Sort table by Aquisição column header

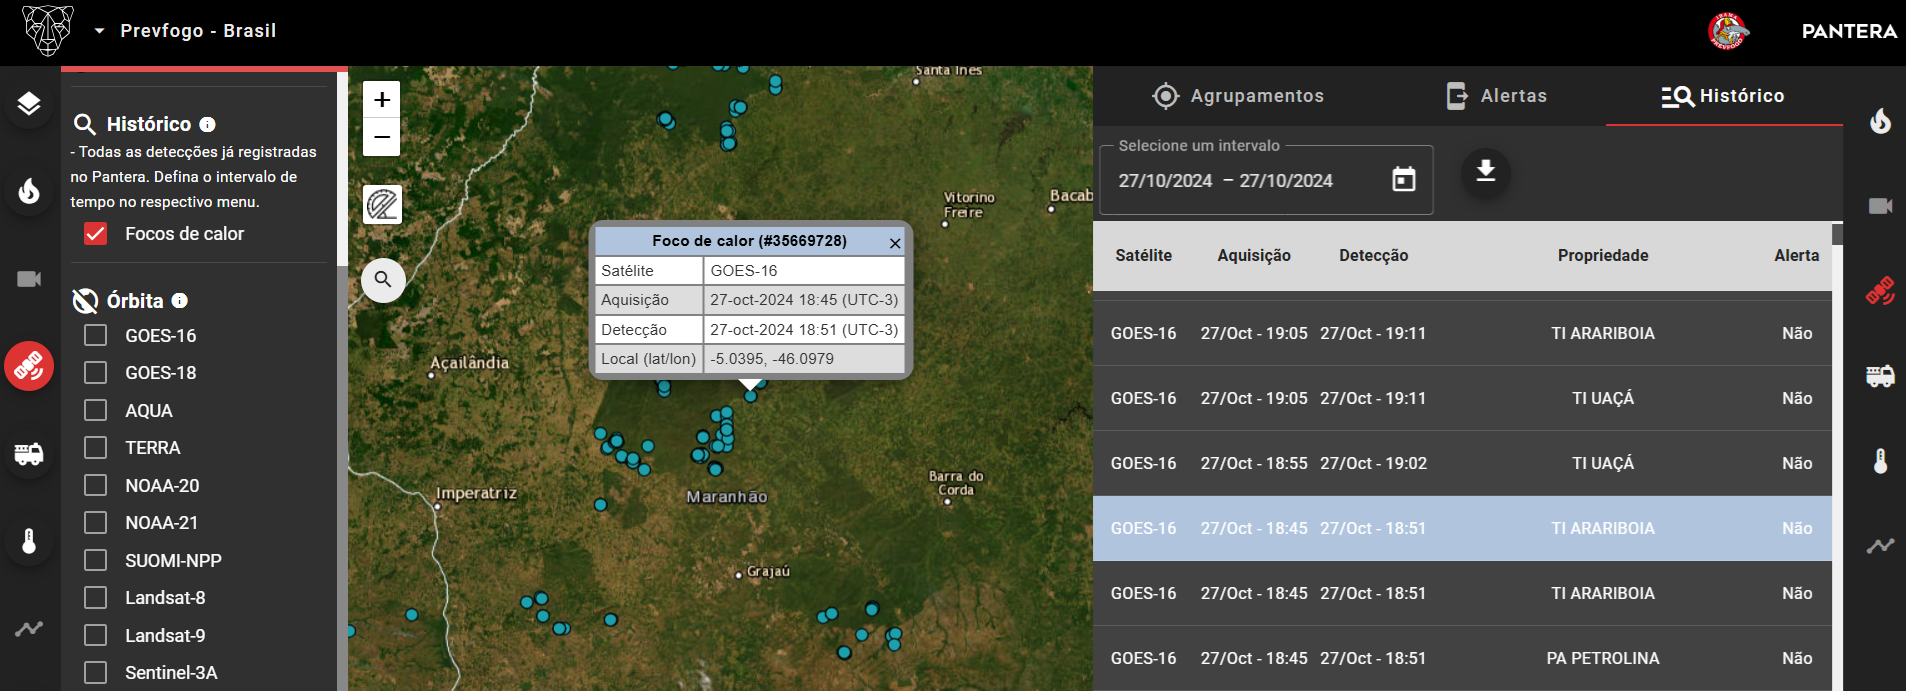1254,256
